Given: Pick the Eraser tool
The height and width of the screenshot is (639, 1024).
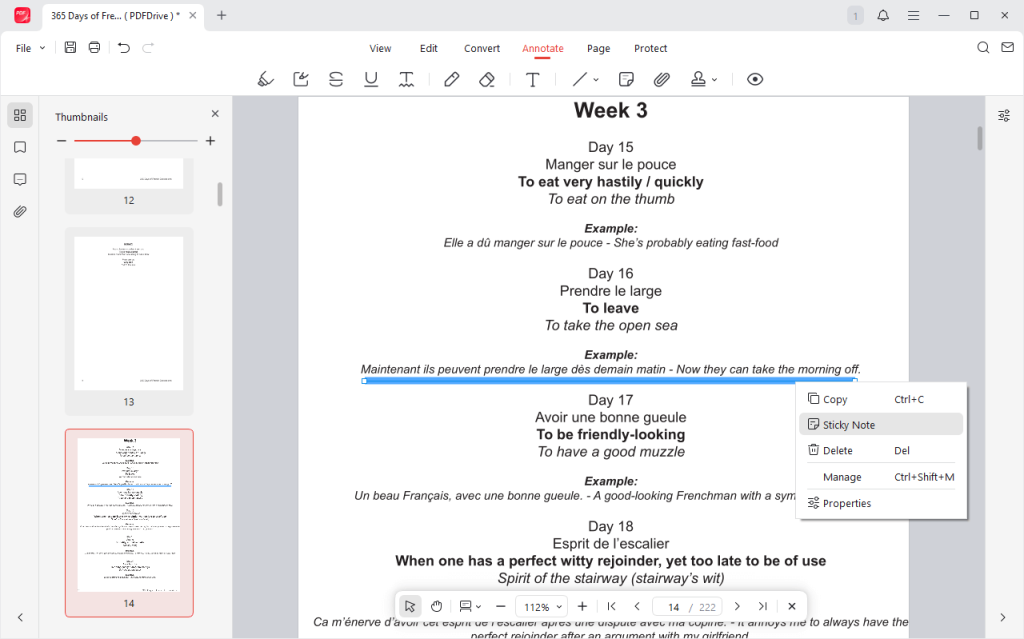Looking at the screenshot, I should tap(487, 79).
